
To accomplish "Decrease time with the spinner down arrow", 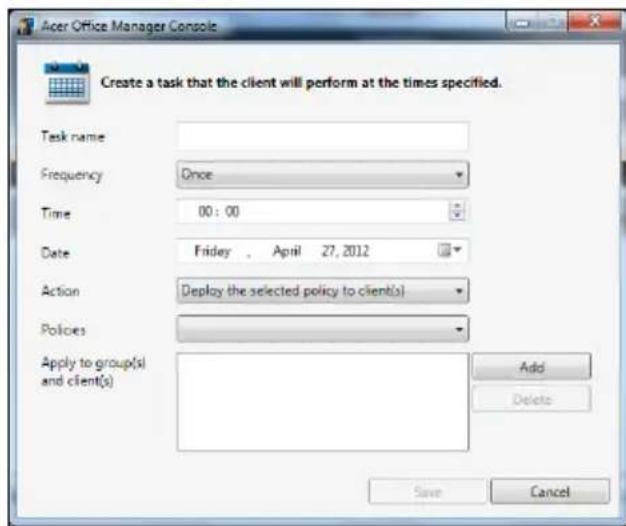I will 458,216.
